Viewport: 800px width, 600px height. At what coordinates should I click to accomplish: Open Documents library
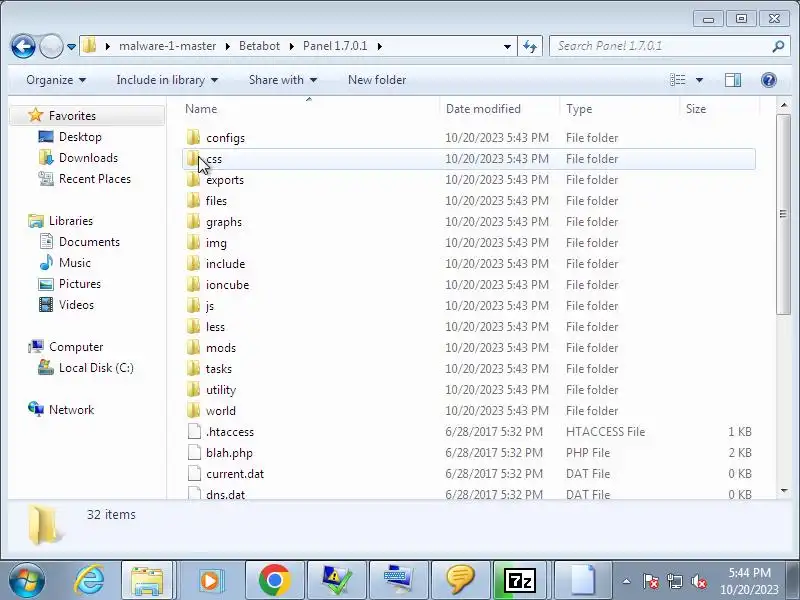(x=89, y=242)
